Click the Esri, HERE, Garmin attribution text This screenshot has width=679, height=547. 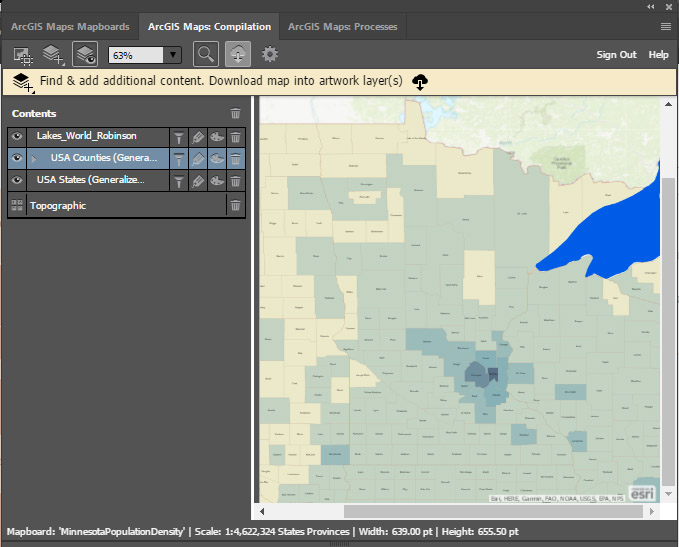tap(557, 499)
